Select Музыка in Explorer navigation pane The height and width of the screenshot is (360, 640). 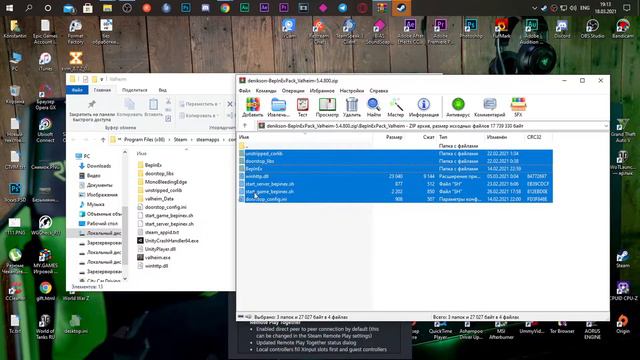91,204
